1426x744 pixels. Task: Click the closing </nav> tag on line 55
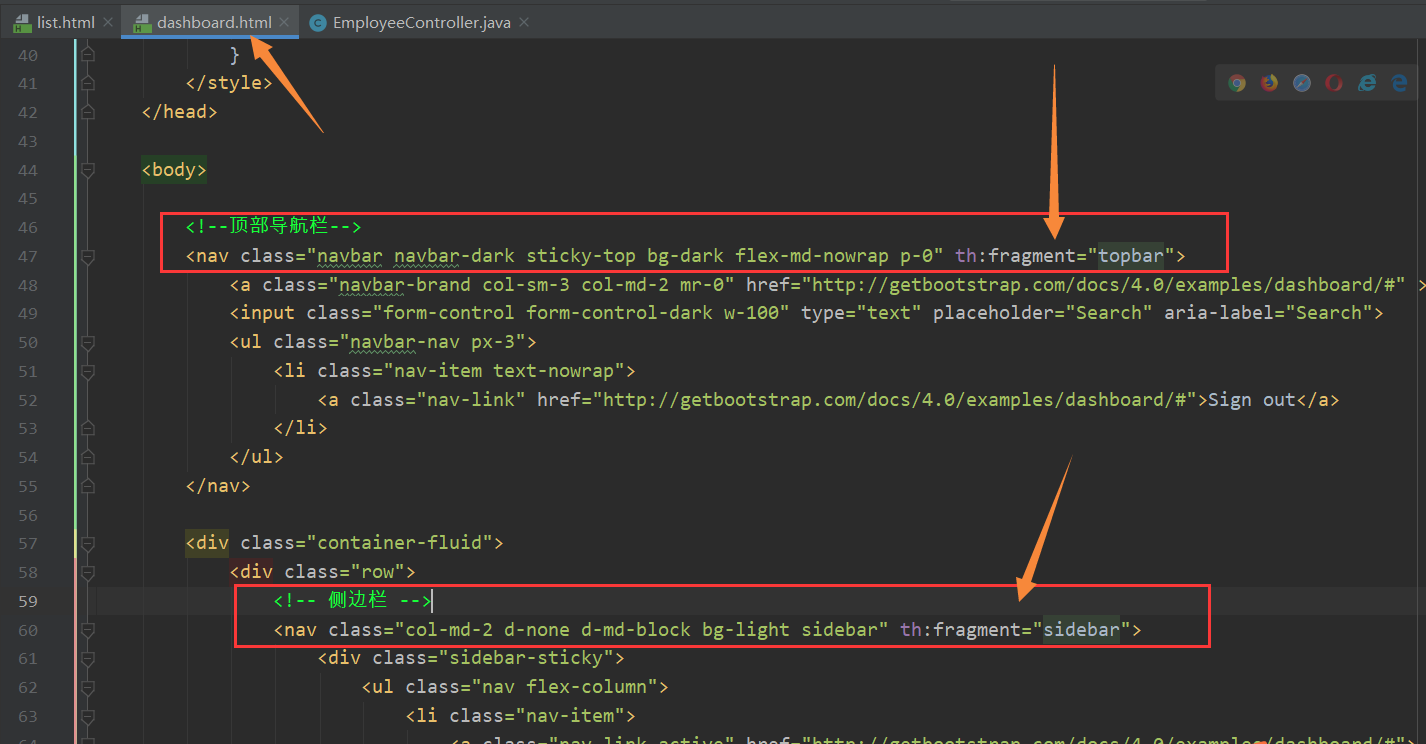218,486
